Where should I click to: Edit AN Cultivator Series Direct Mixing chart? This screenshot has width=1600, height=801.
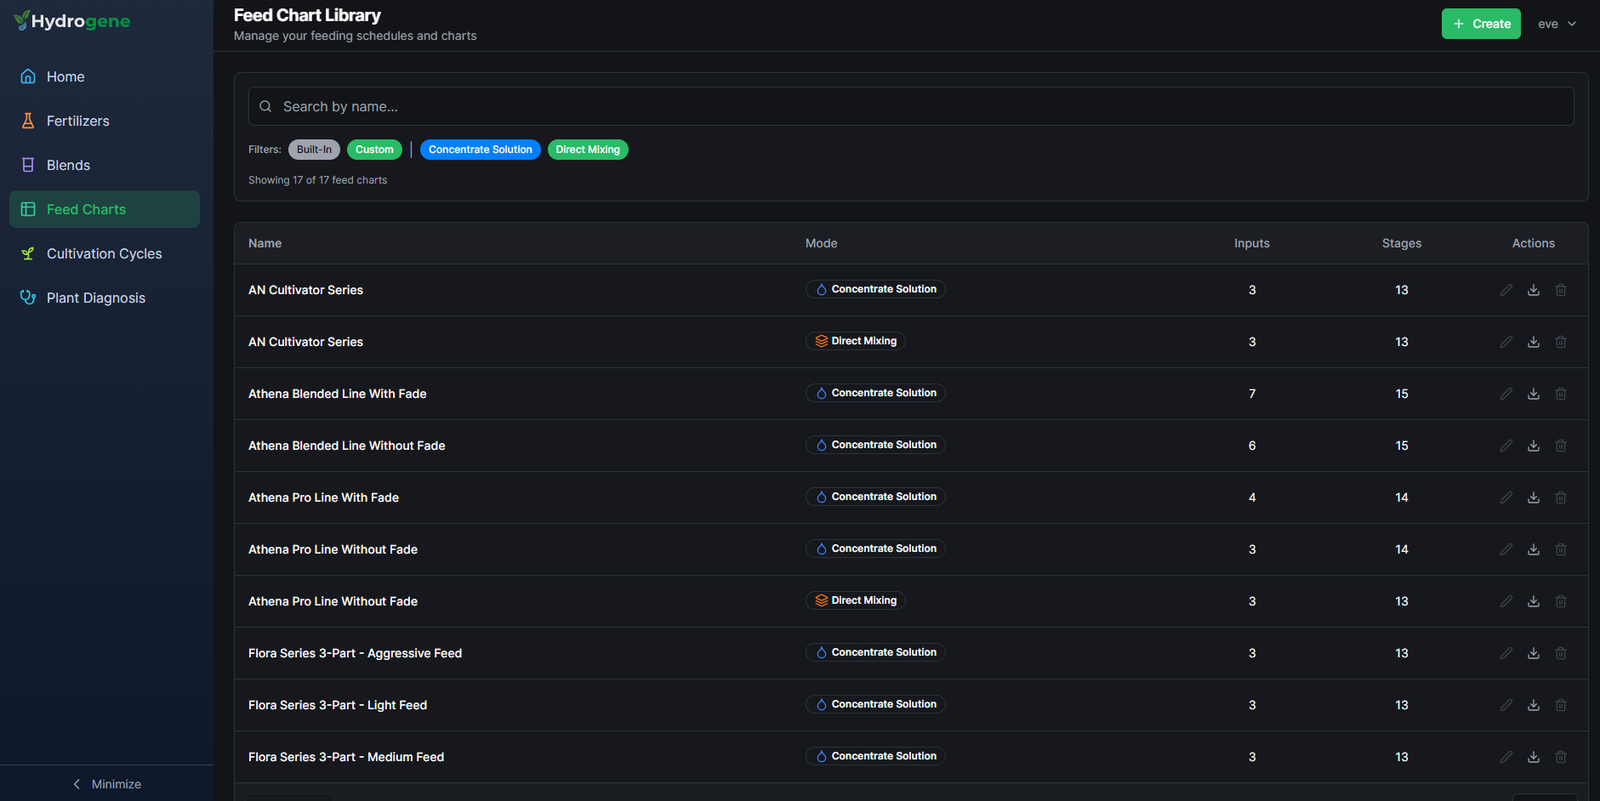(1506, 342)
